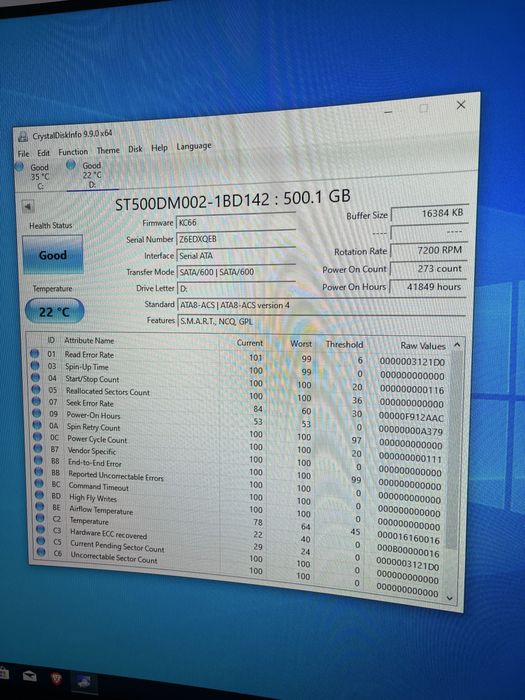Open the Edit menu
Screen dimensions: 525x700
point(43,153)
